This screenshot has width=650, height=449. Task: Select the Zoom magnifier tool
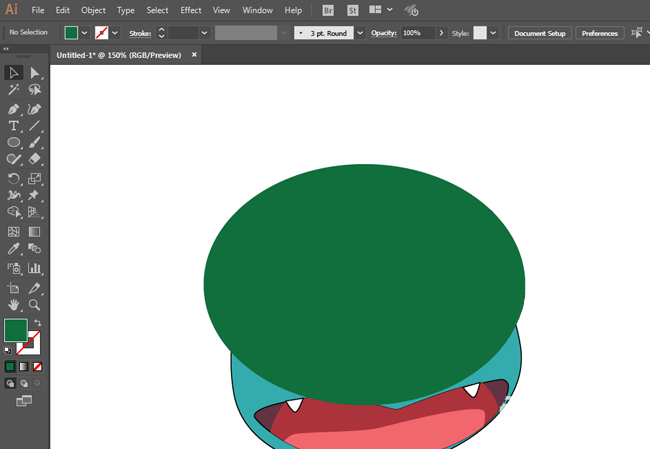[x=35, y=304]
